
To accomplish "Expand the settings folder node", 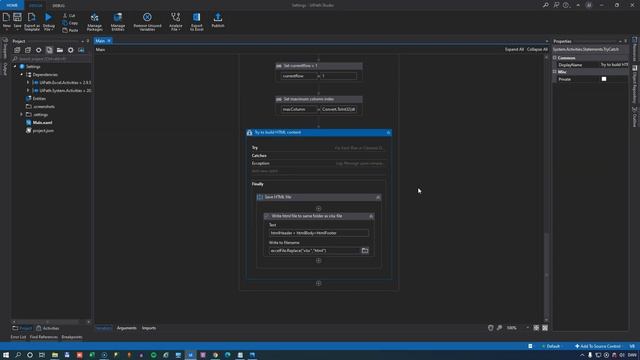I will (22, 115).
